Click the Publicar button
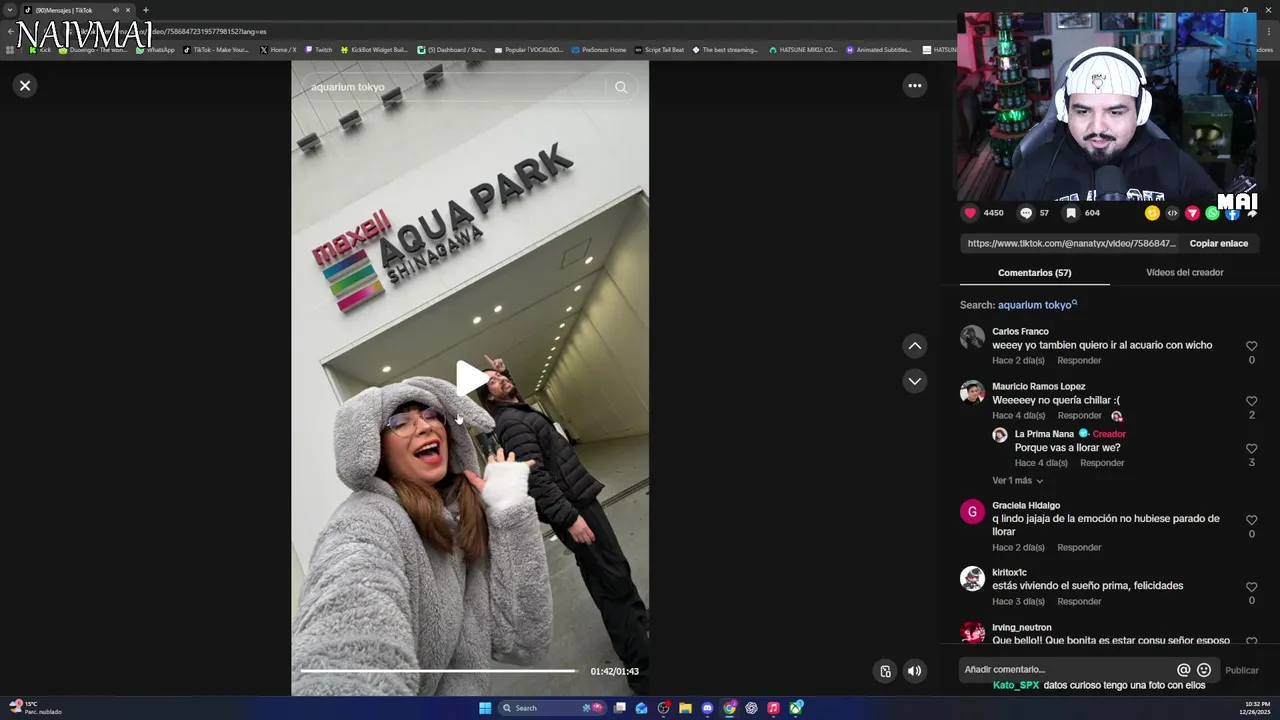 point(1242,670)
